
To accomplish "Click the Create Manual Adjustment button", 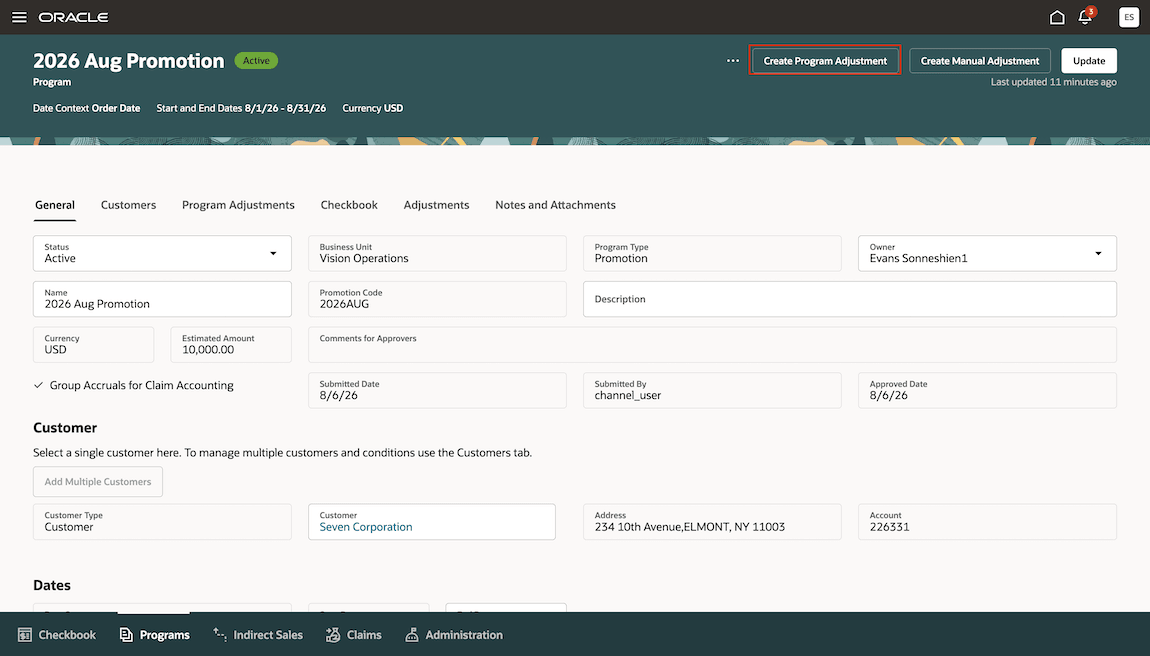I will tap(980, 61).
